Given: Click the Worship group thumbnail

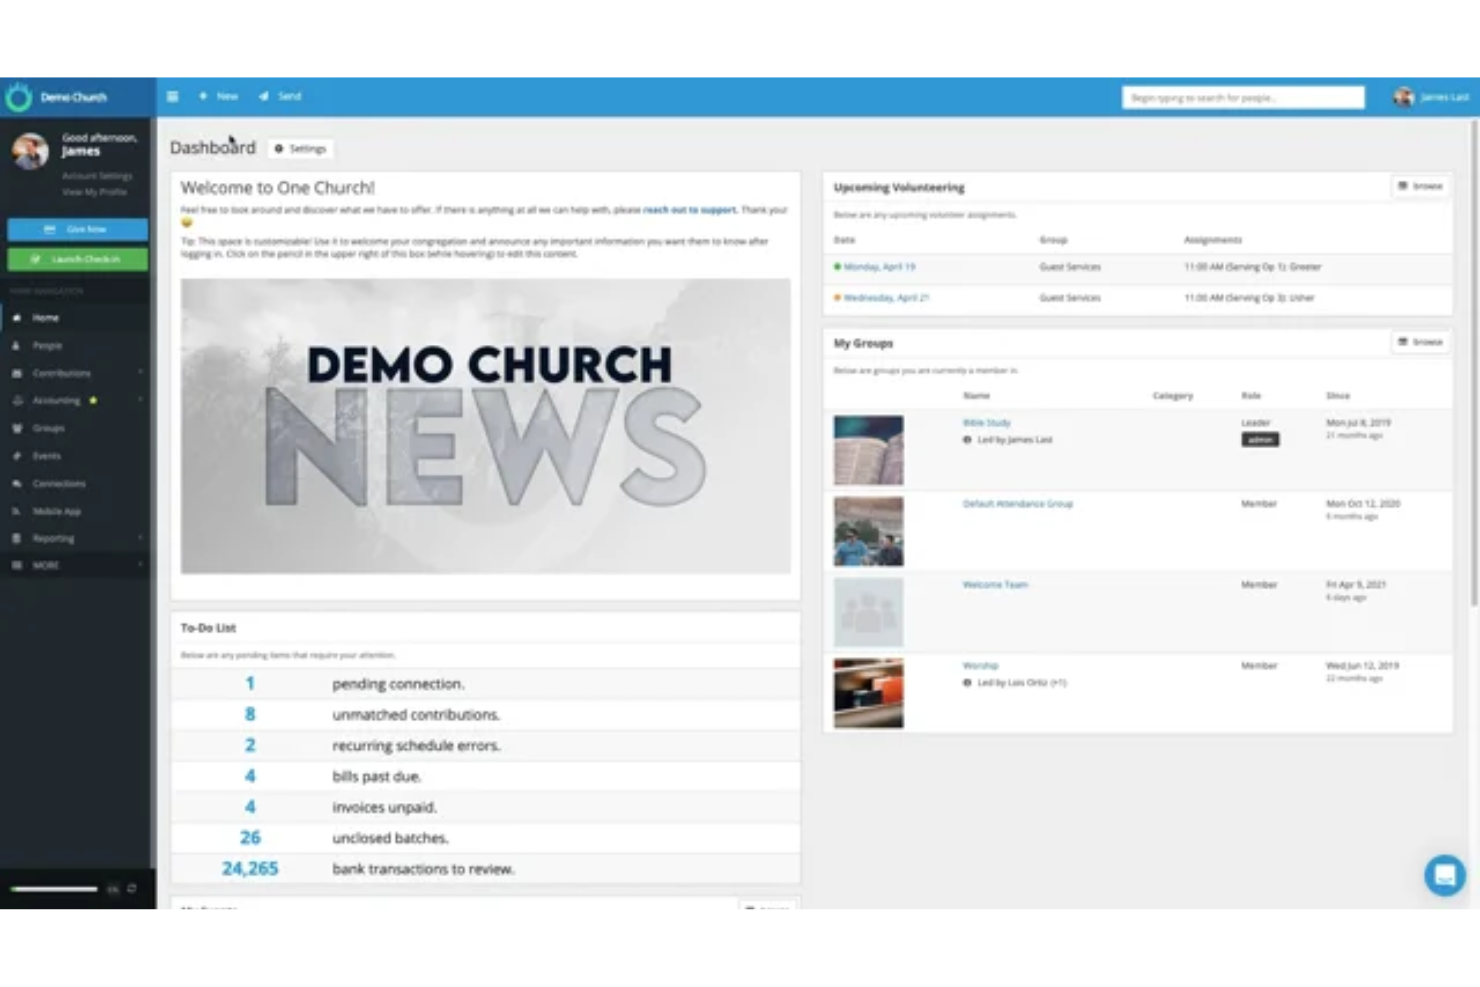Looking at the screenshot, I should tap(868, 693).
